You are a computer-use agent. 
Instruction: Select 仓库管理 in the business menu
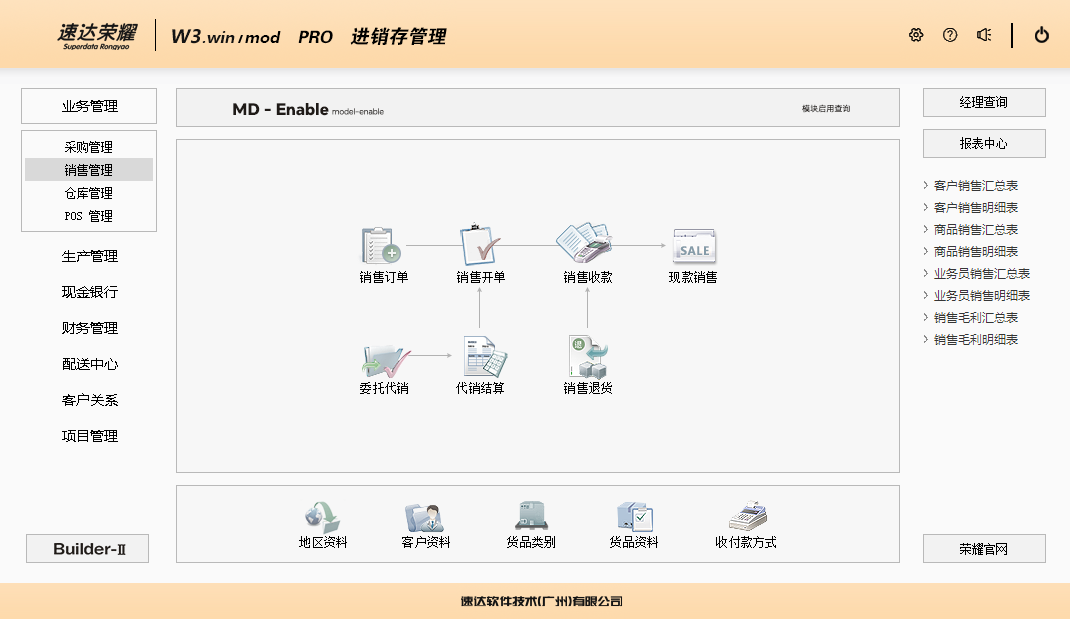point(89,193)
